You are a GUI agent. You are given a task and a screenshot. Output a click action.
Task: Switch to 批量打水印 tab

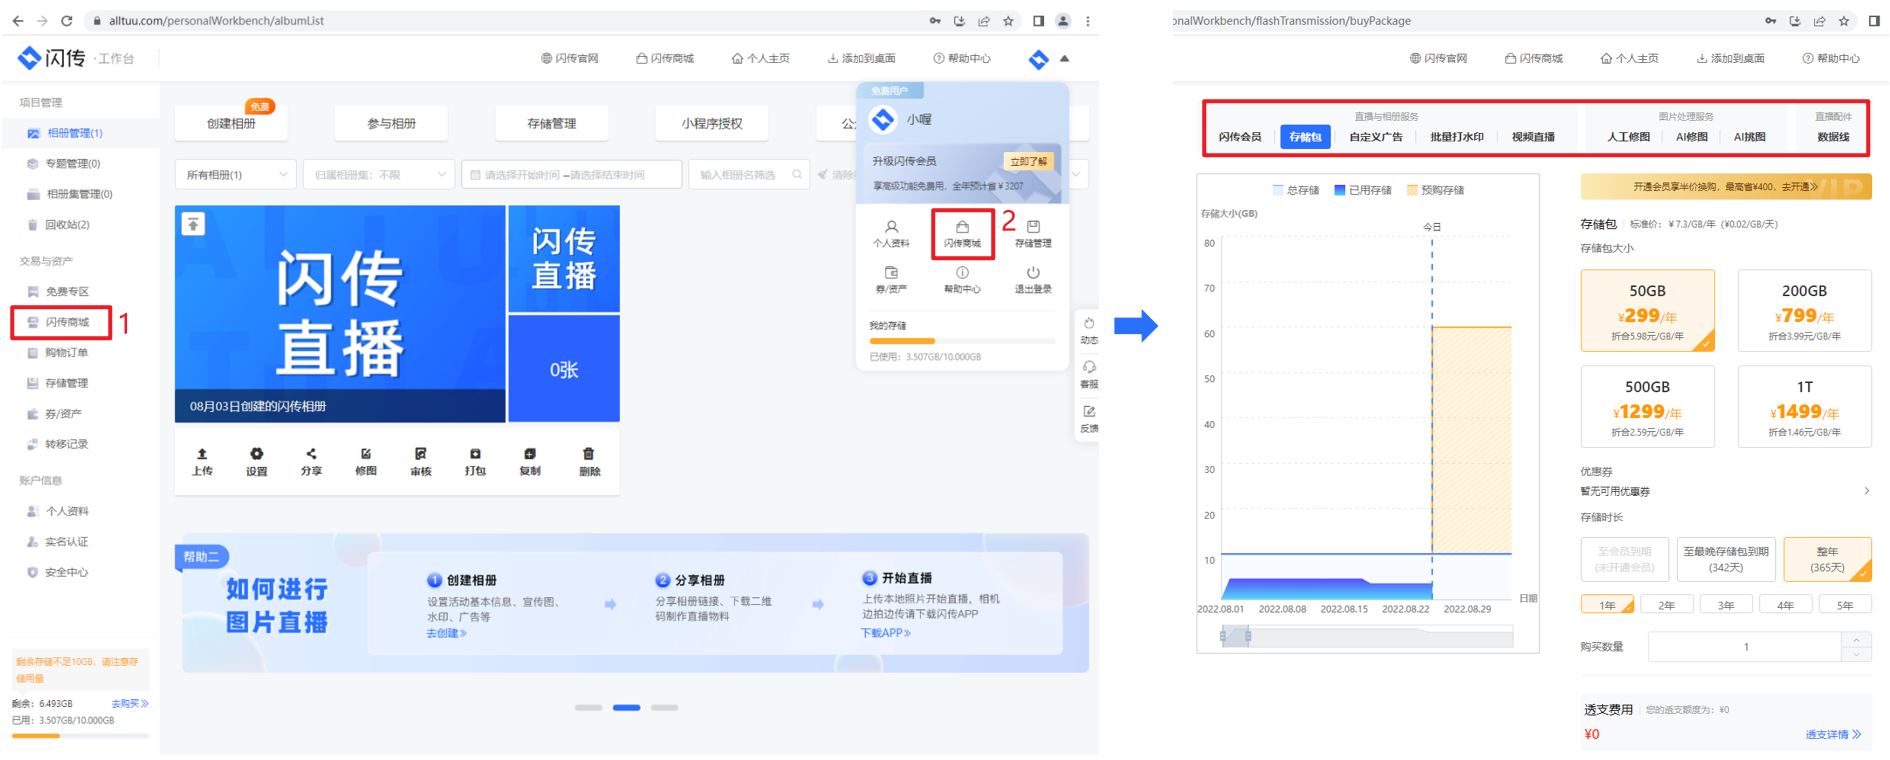tap(1456, 137)
